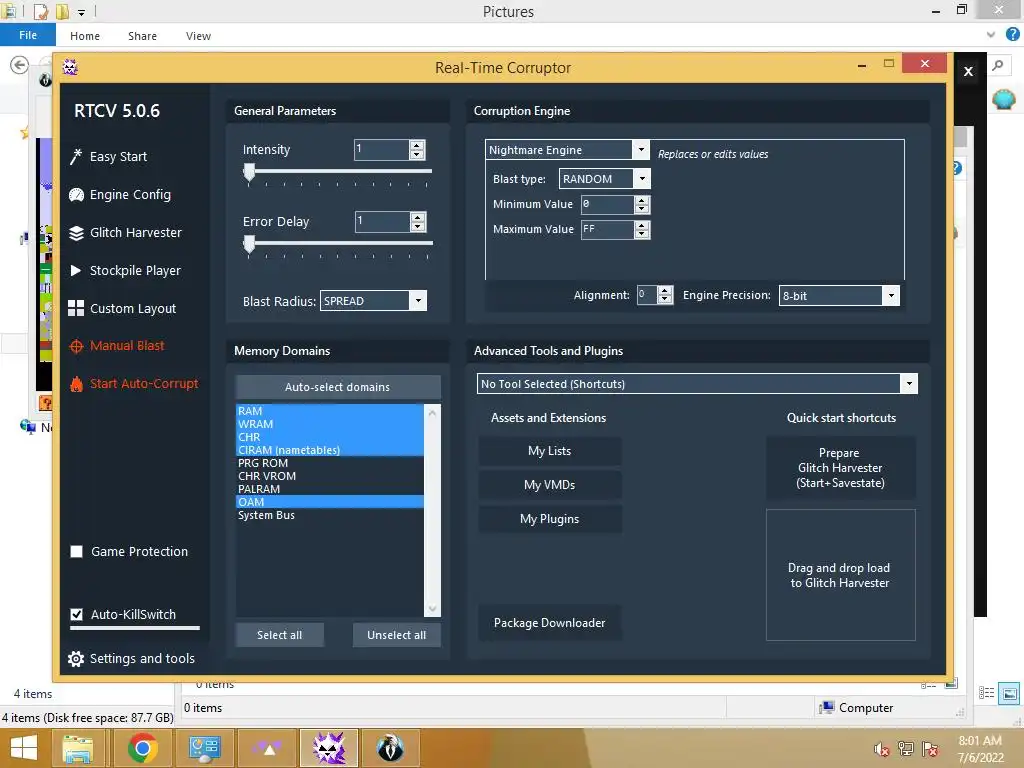Open Explorer File menu
This screenshot has width=1024, height=768.
[x=27, y=35]
